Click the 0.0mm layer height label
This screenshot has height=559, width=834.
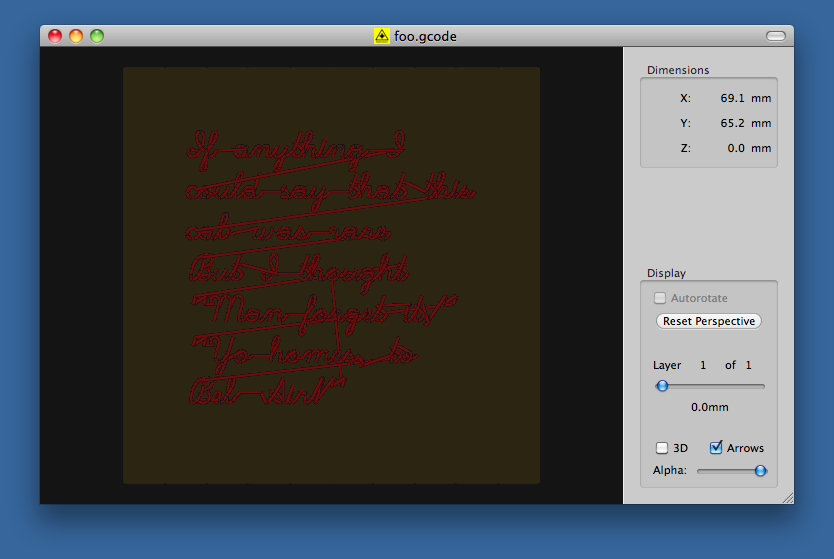click(710, 407)
